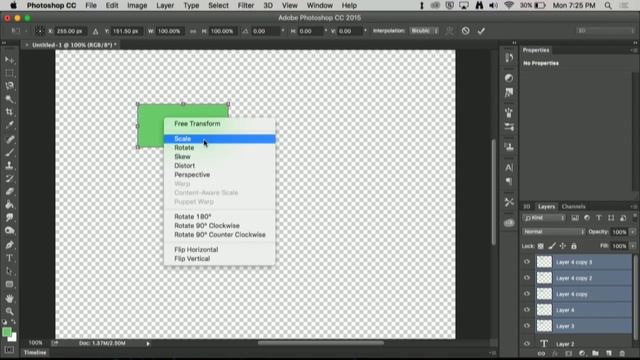Viewport: 640px width, 360px height.
Task: Click the foreground green color swatch
Action: [x=7, y=332]
